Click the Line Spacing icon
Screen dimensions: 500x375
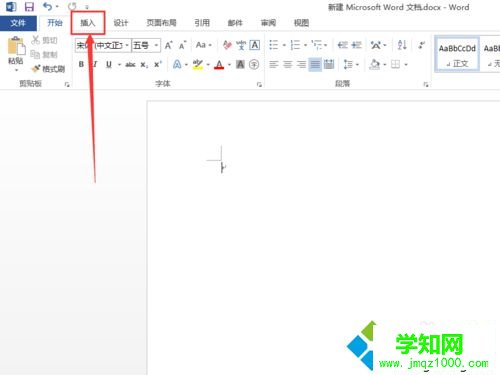point(348,64)
